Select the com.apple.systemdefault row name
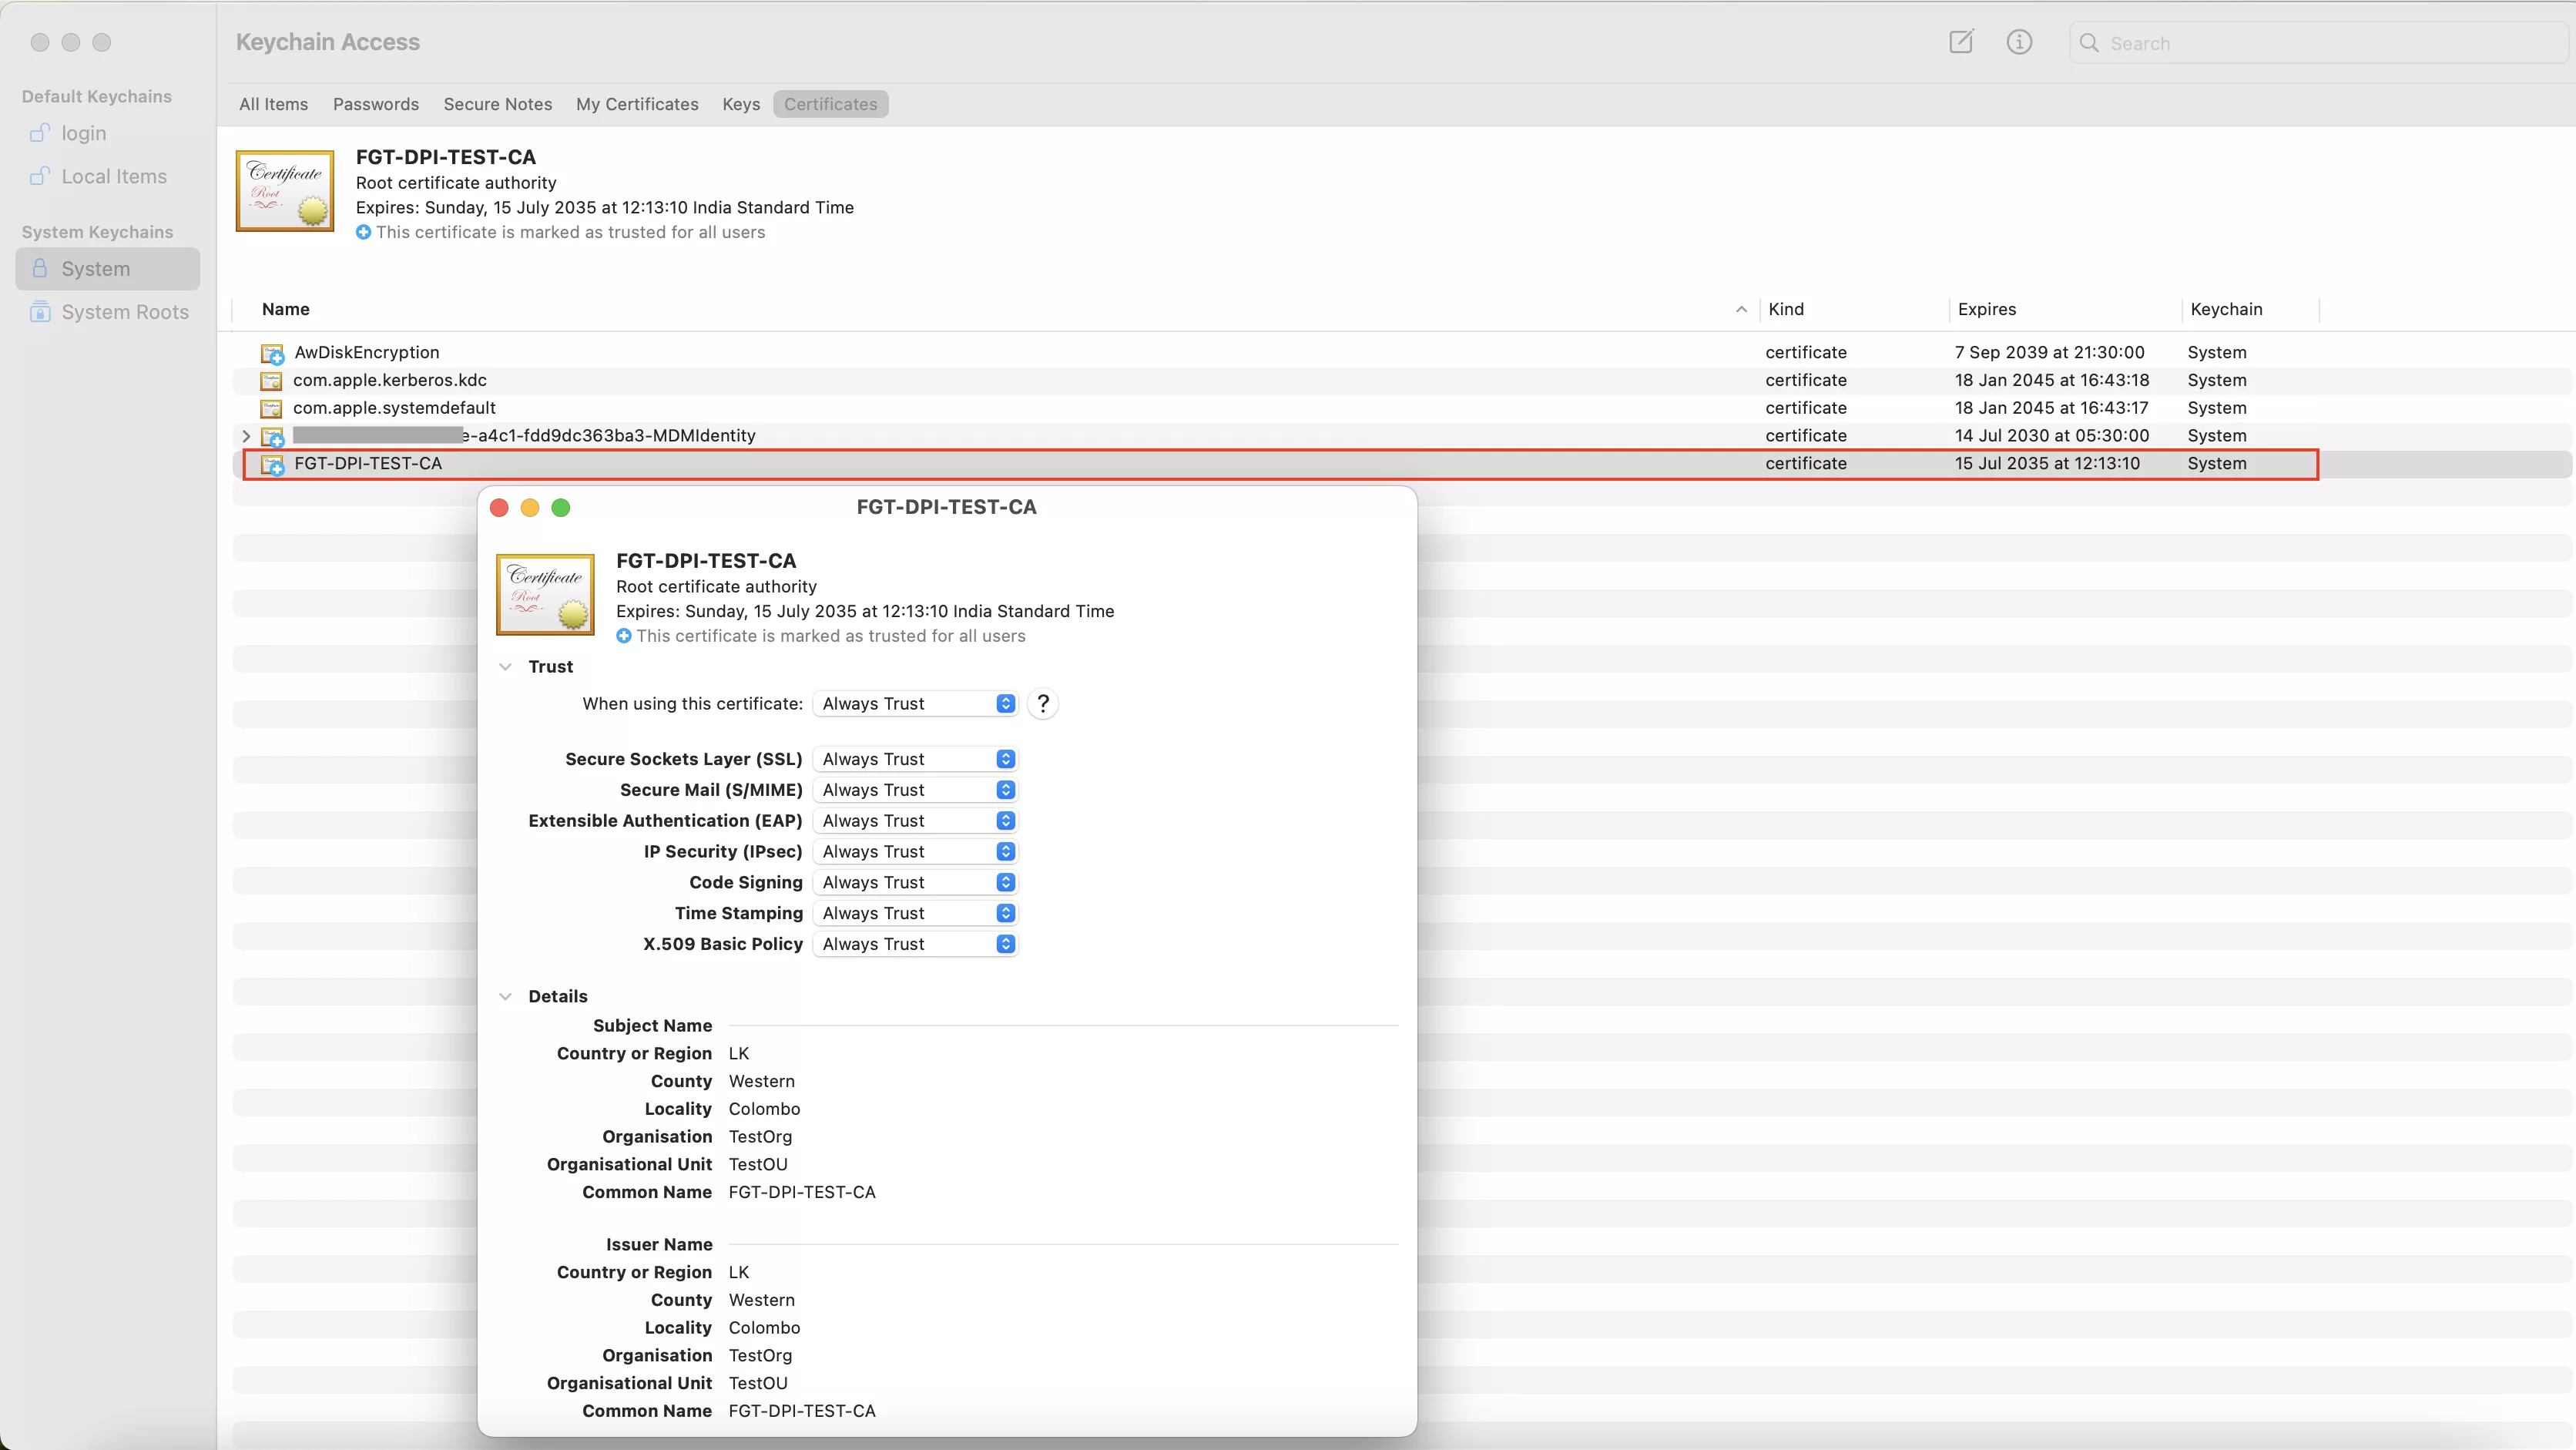Image resolution: width=2576 pixels, height=1450 pixels. 394,408
